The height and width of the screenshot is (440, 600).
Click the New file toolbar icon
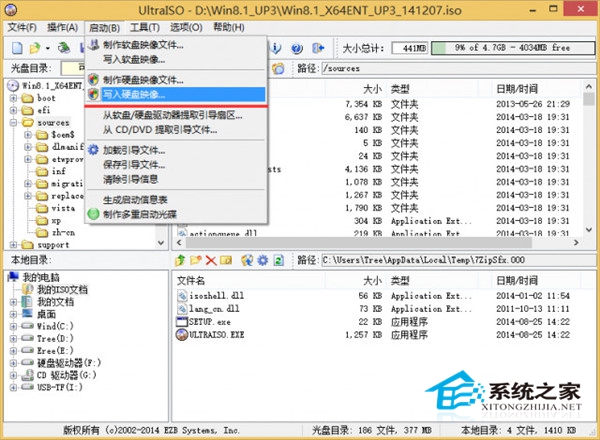tap(17, 48)
